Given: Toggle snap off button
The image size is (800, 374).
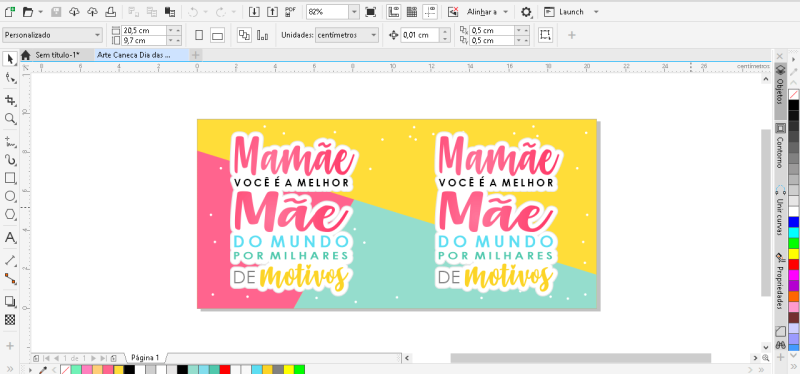Looking at the screenshot, I should tap(453, 12).
